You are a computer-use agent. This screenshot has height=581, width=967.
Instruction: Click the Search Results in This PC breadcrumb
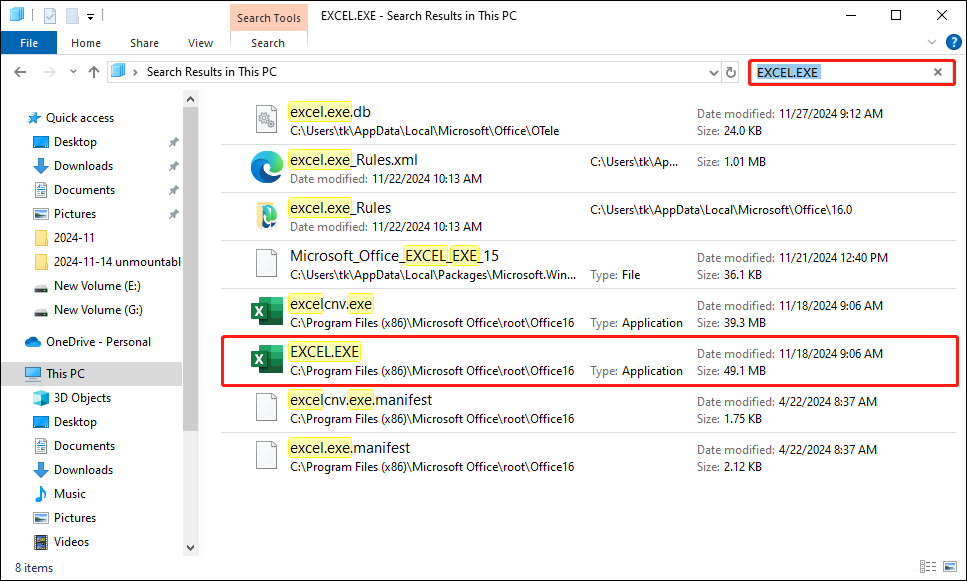(x=212, y=72)
